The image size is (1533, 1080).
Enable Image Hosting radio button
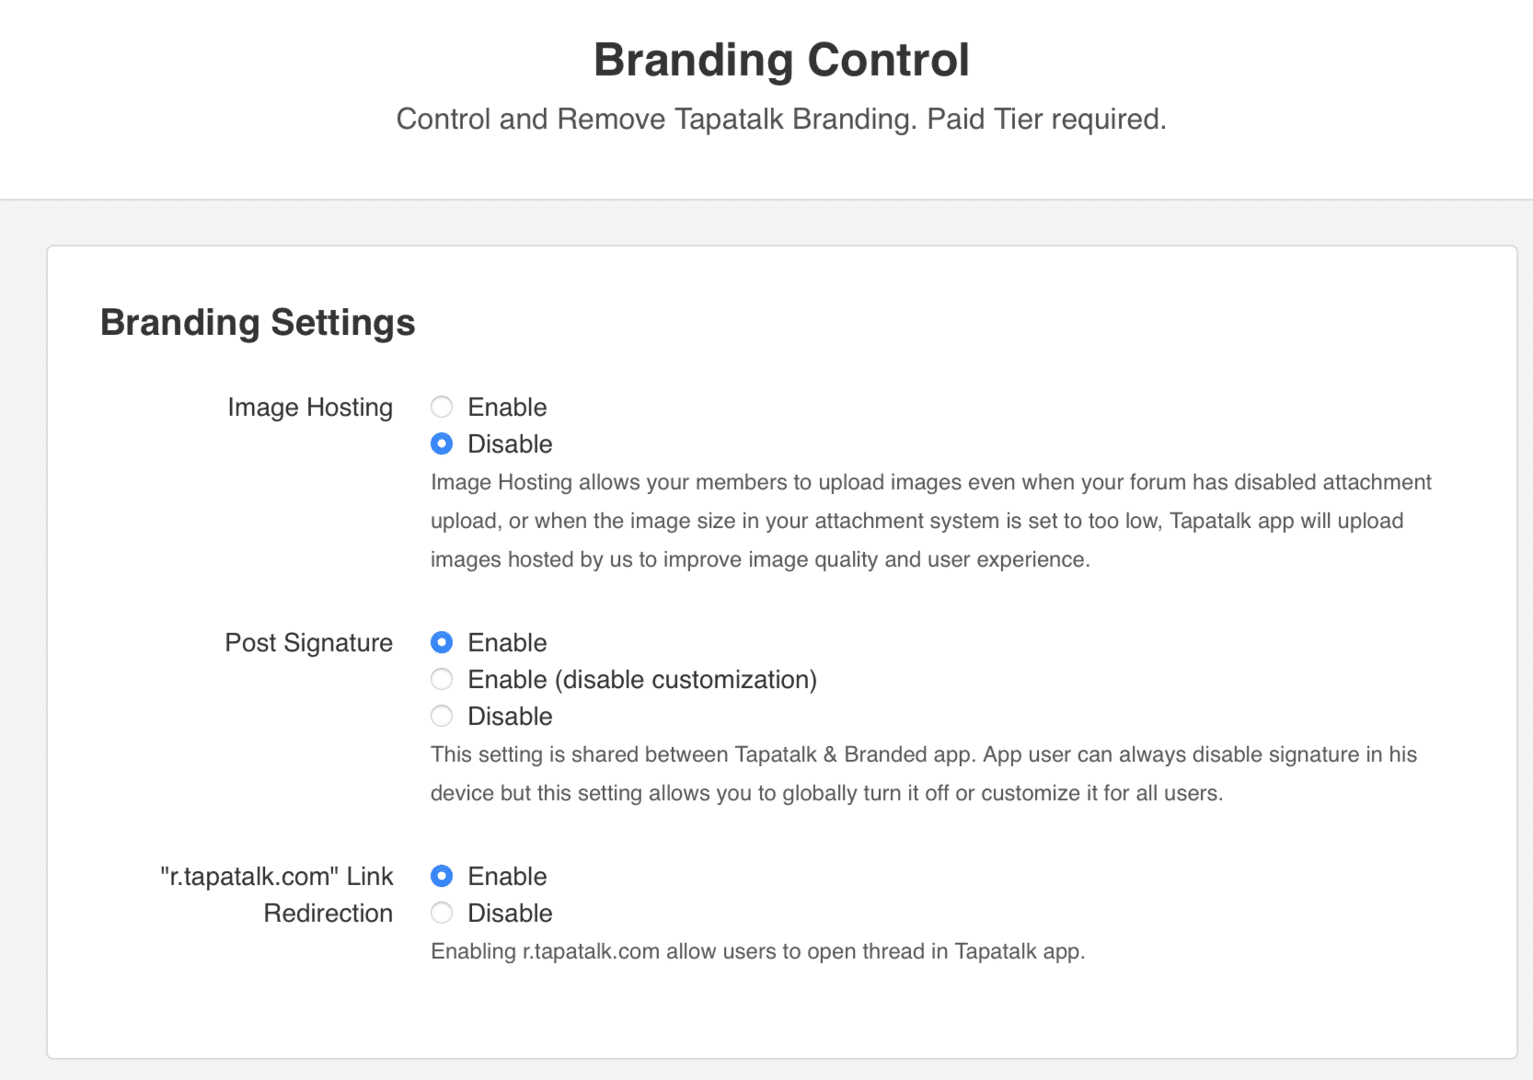coord(441,407)
